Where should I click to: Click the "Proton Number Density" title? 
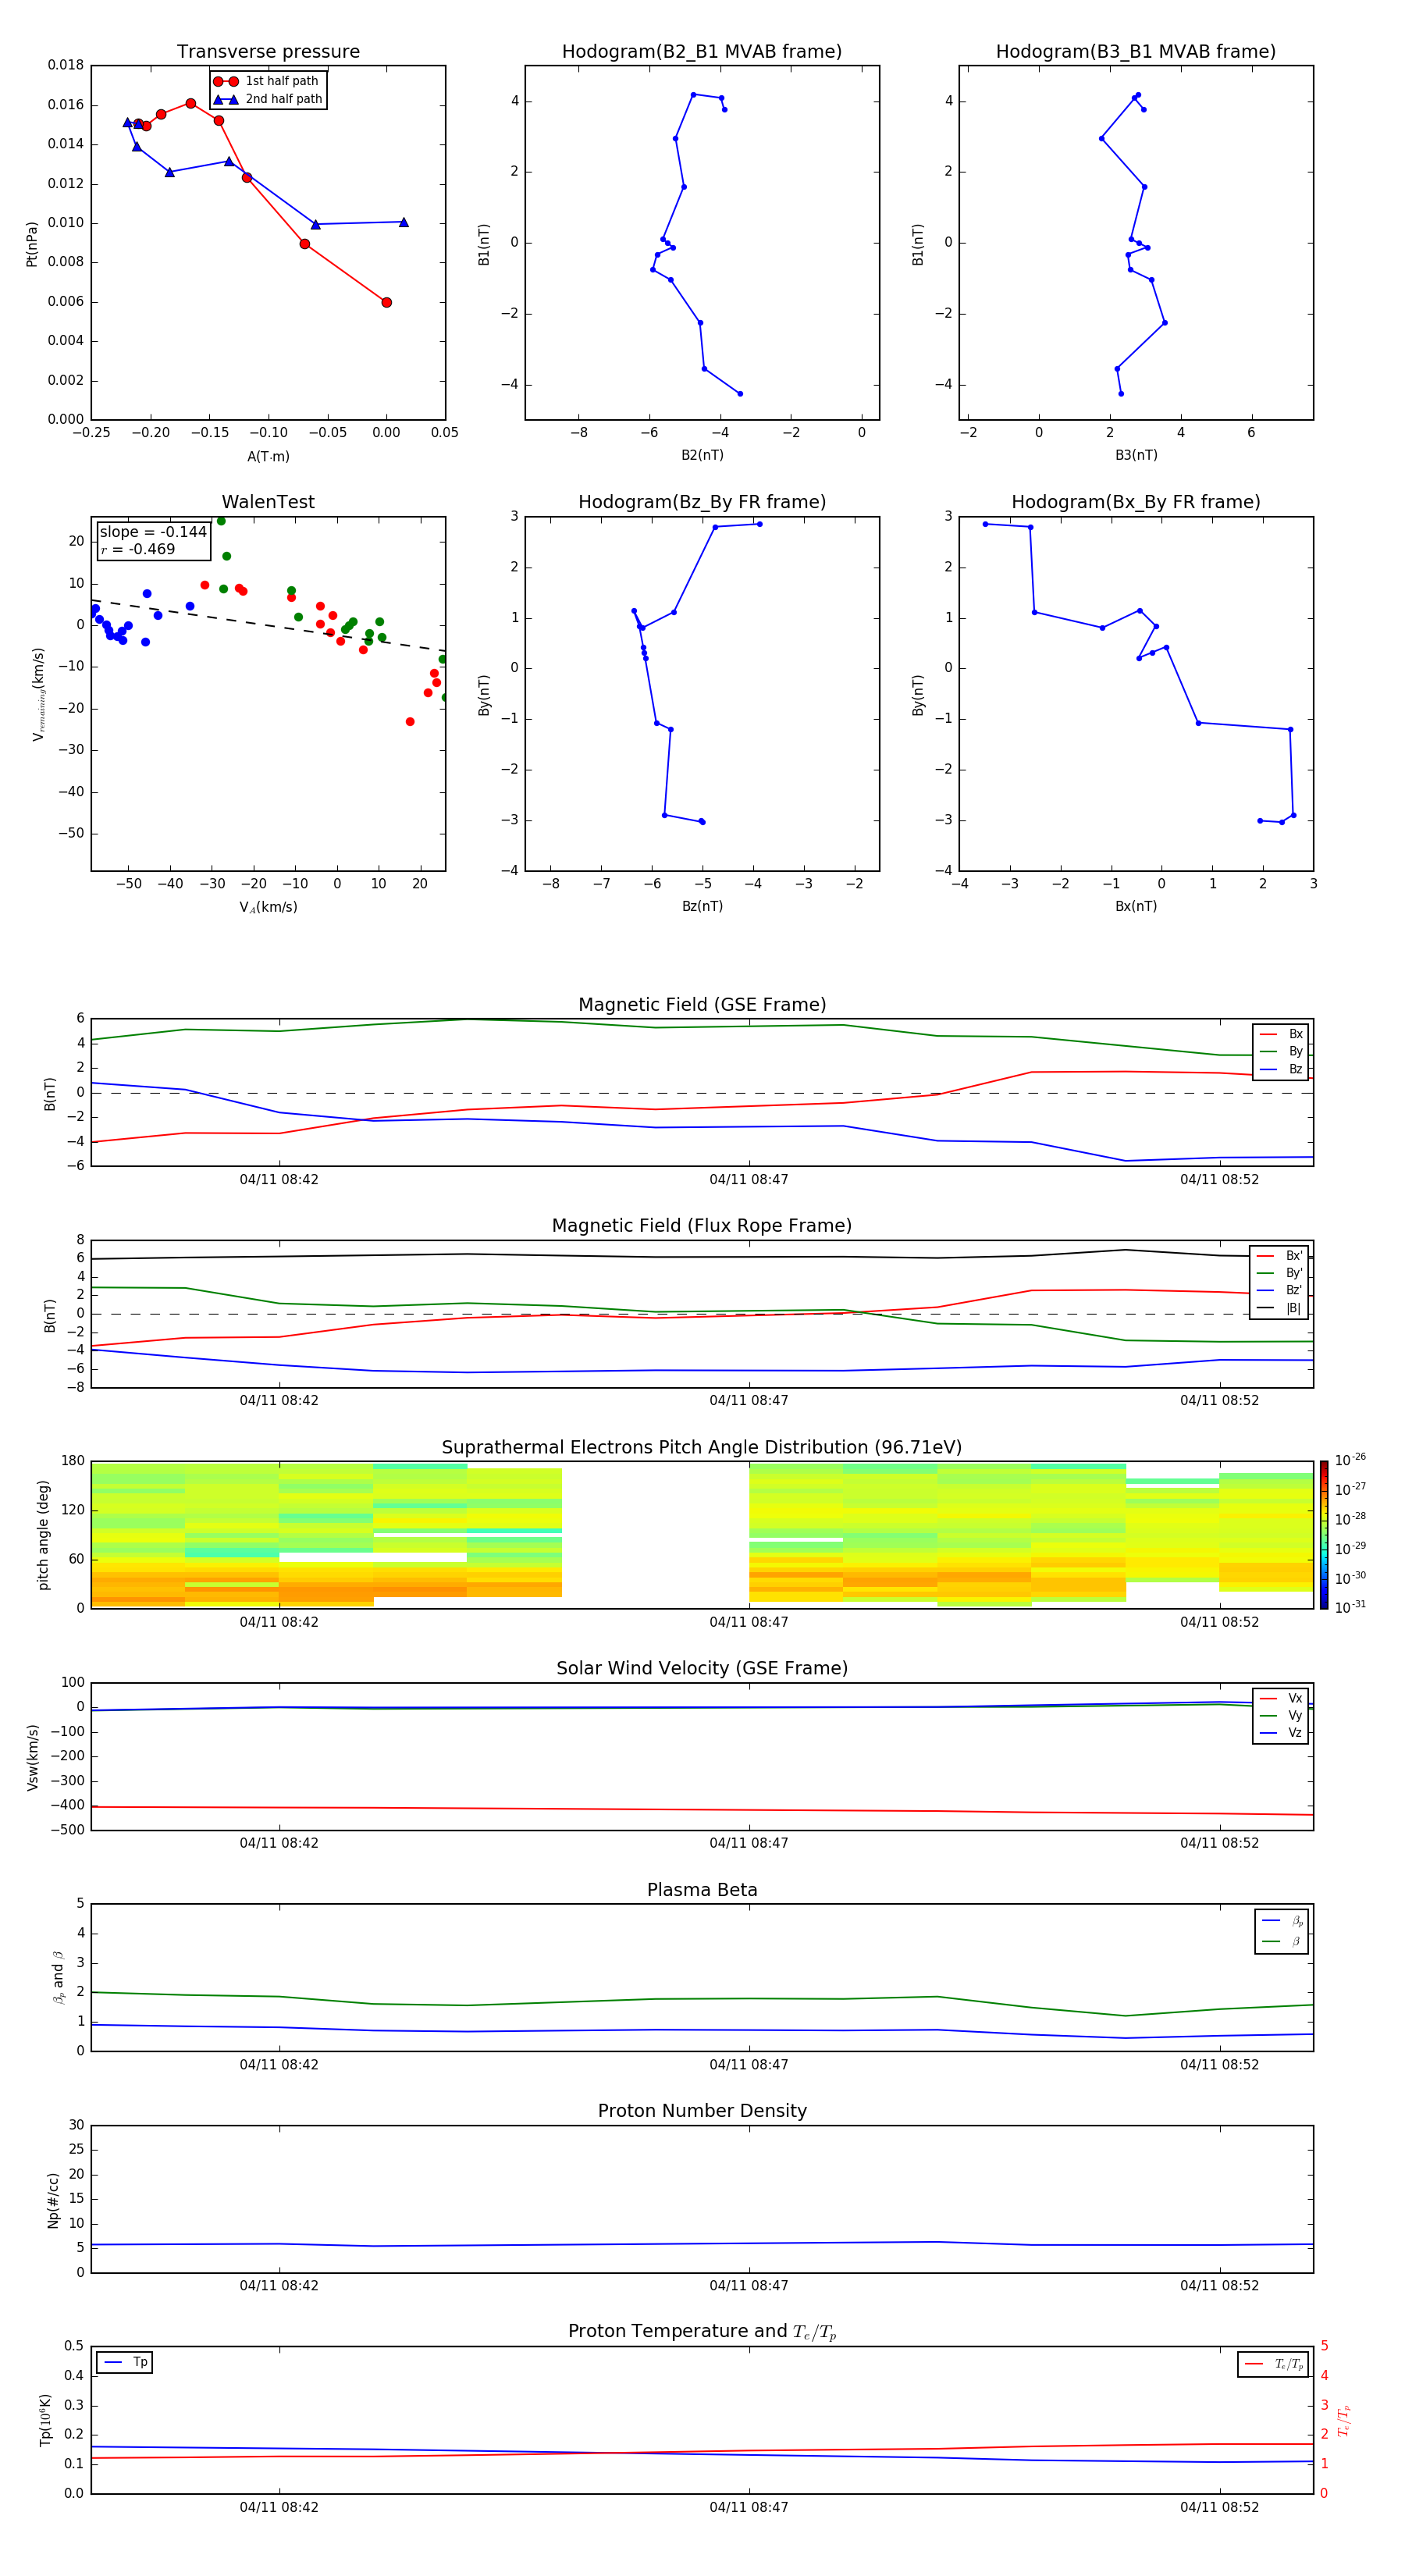pyautogui.click(x=702, y=2111)
